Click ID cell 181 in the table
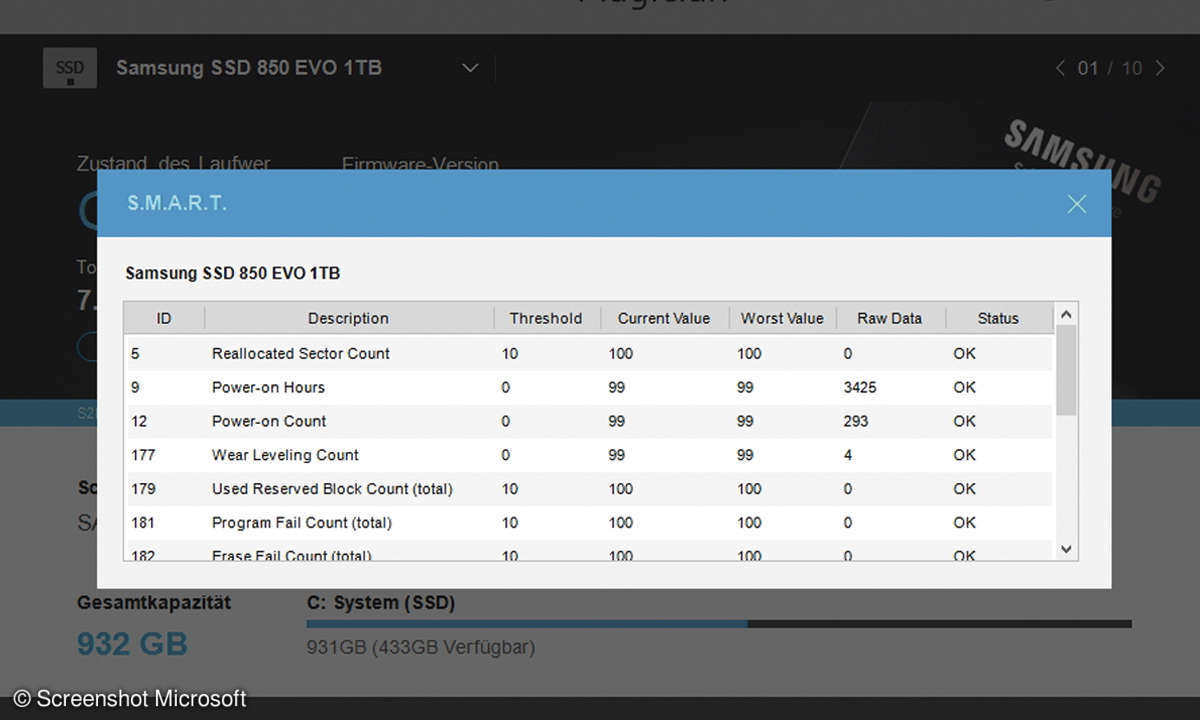 pyautogui.click(x=143, y=523)
